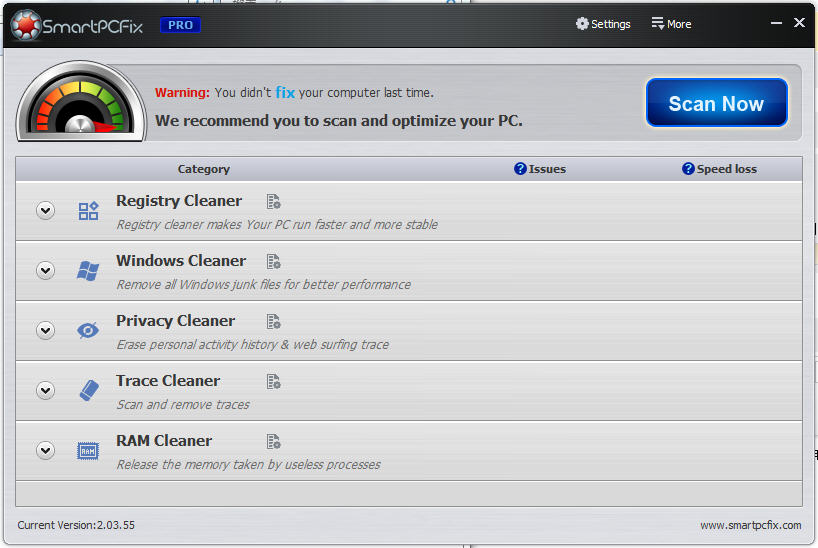The height and width of the screenshot is (548, 818).
Task: Click 'Release the memory taken by useless processes'
Action: [249, 464]
